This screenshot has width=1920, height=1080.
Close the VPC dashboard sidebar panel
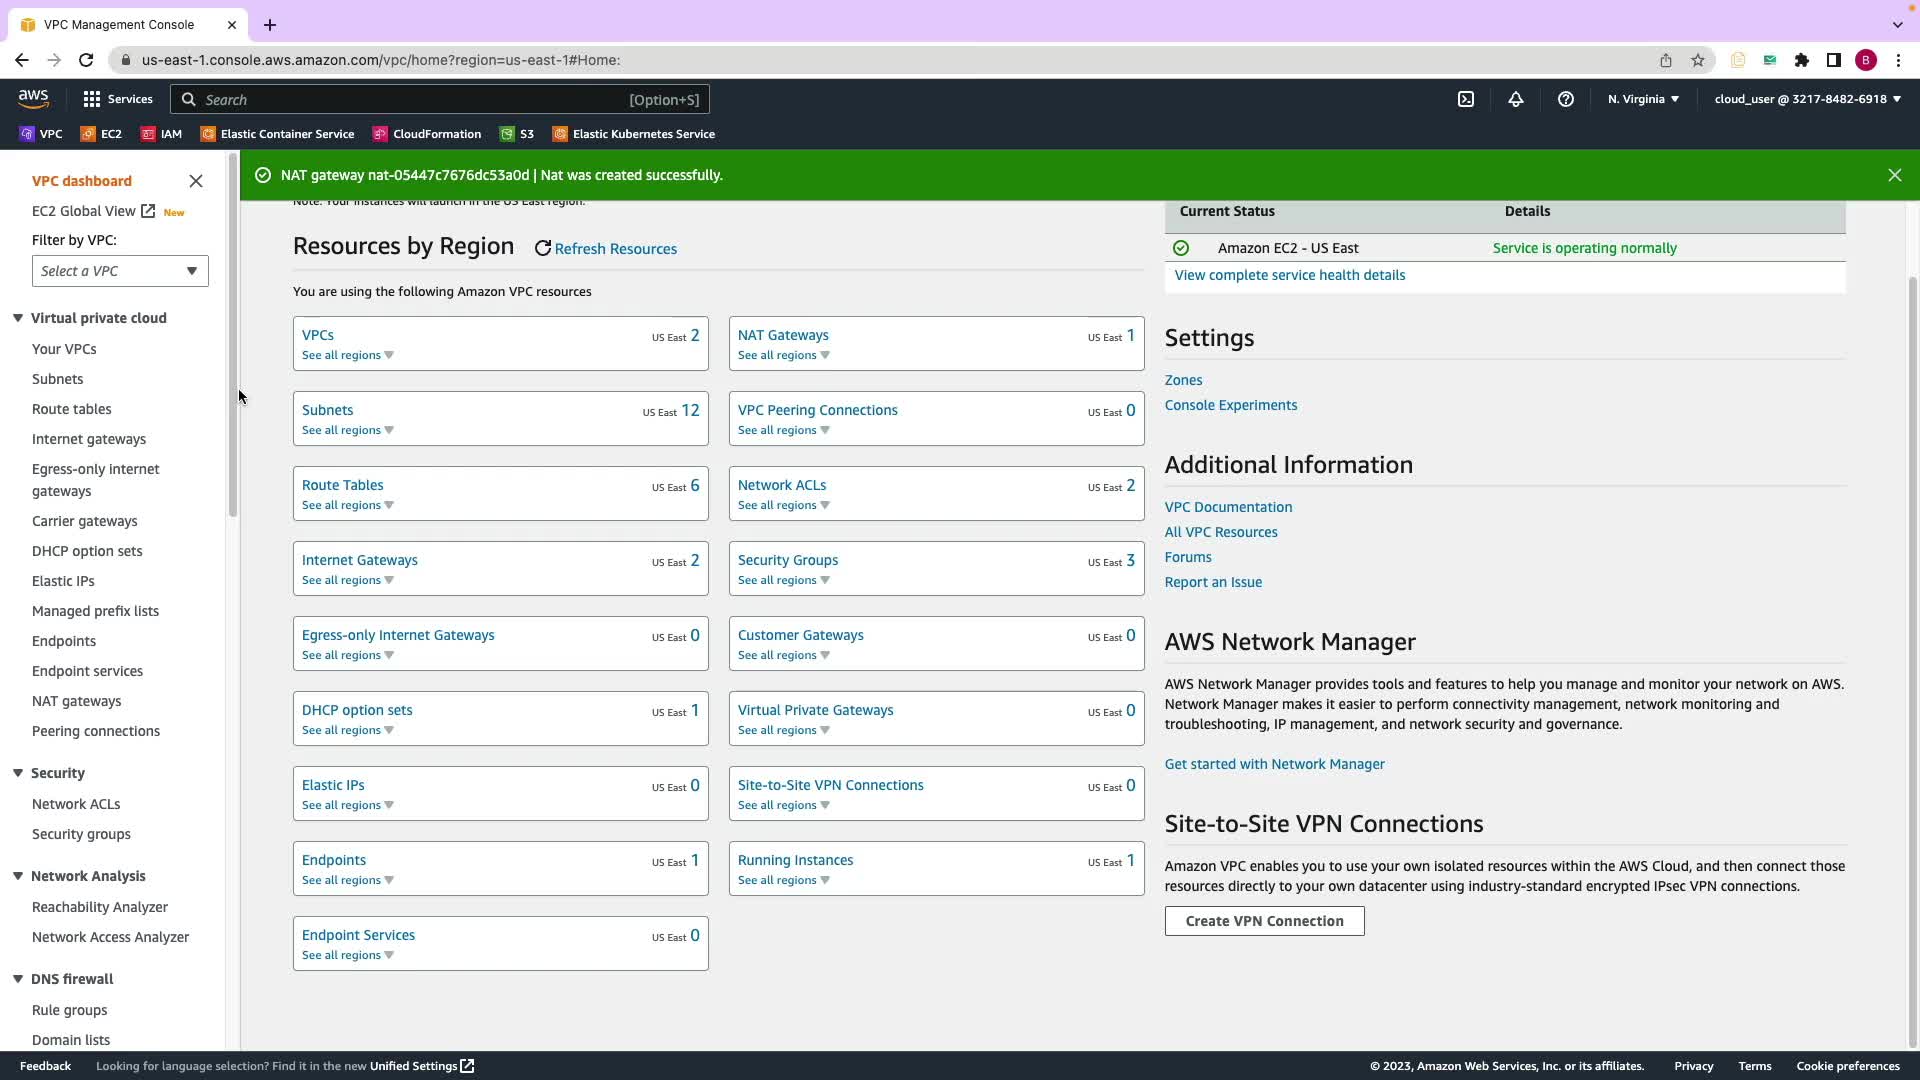click(196, 181)
